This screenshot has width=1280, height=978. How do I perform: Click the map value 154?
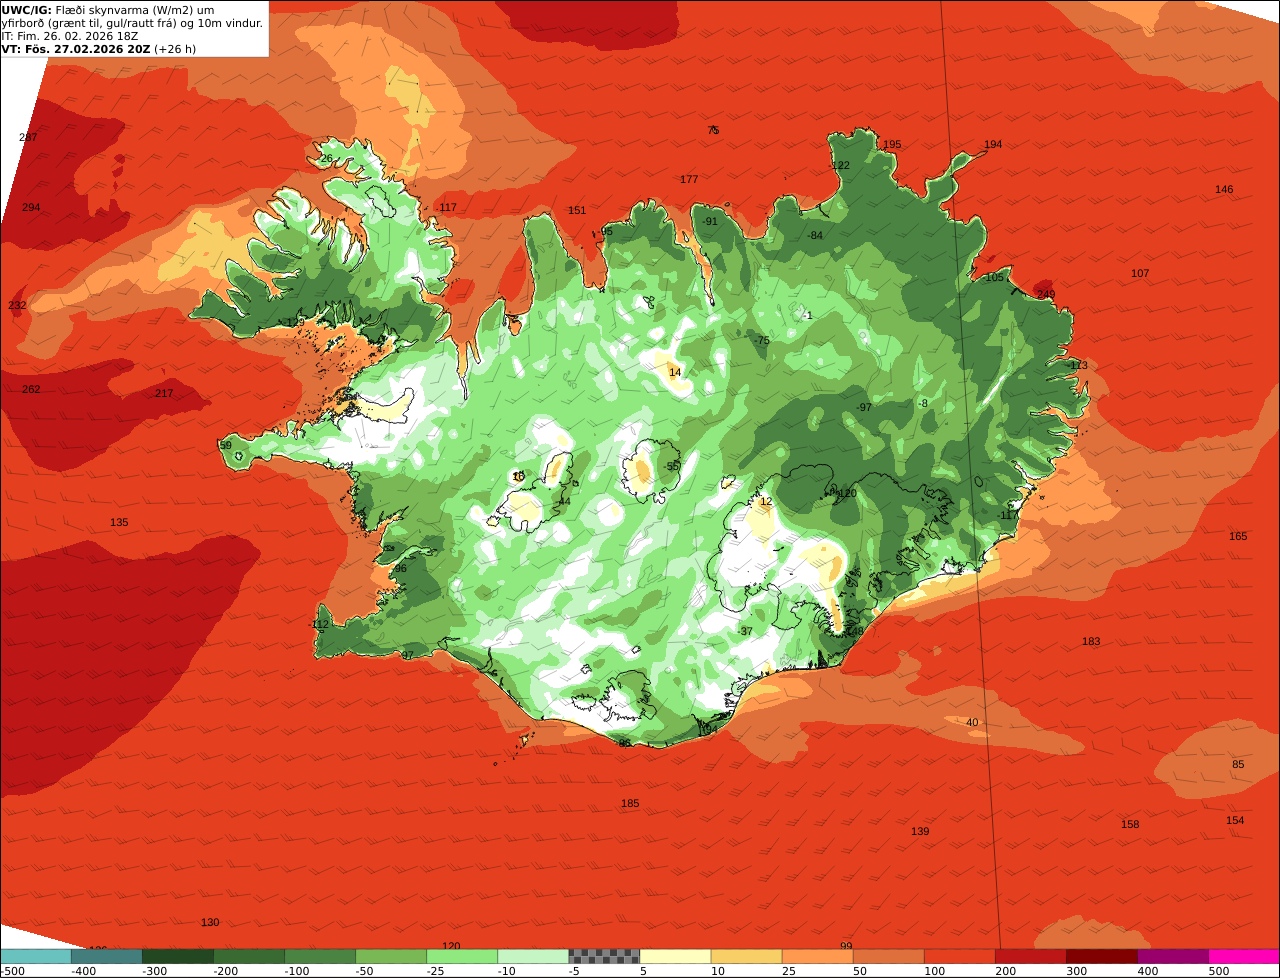tap(1235, 820)
